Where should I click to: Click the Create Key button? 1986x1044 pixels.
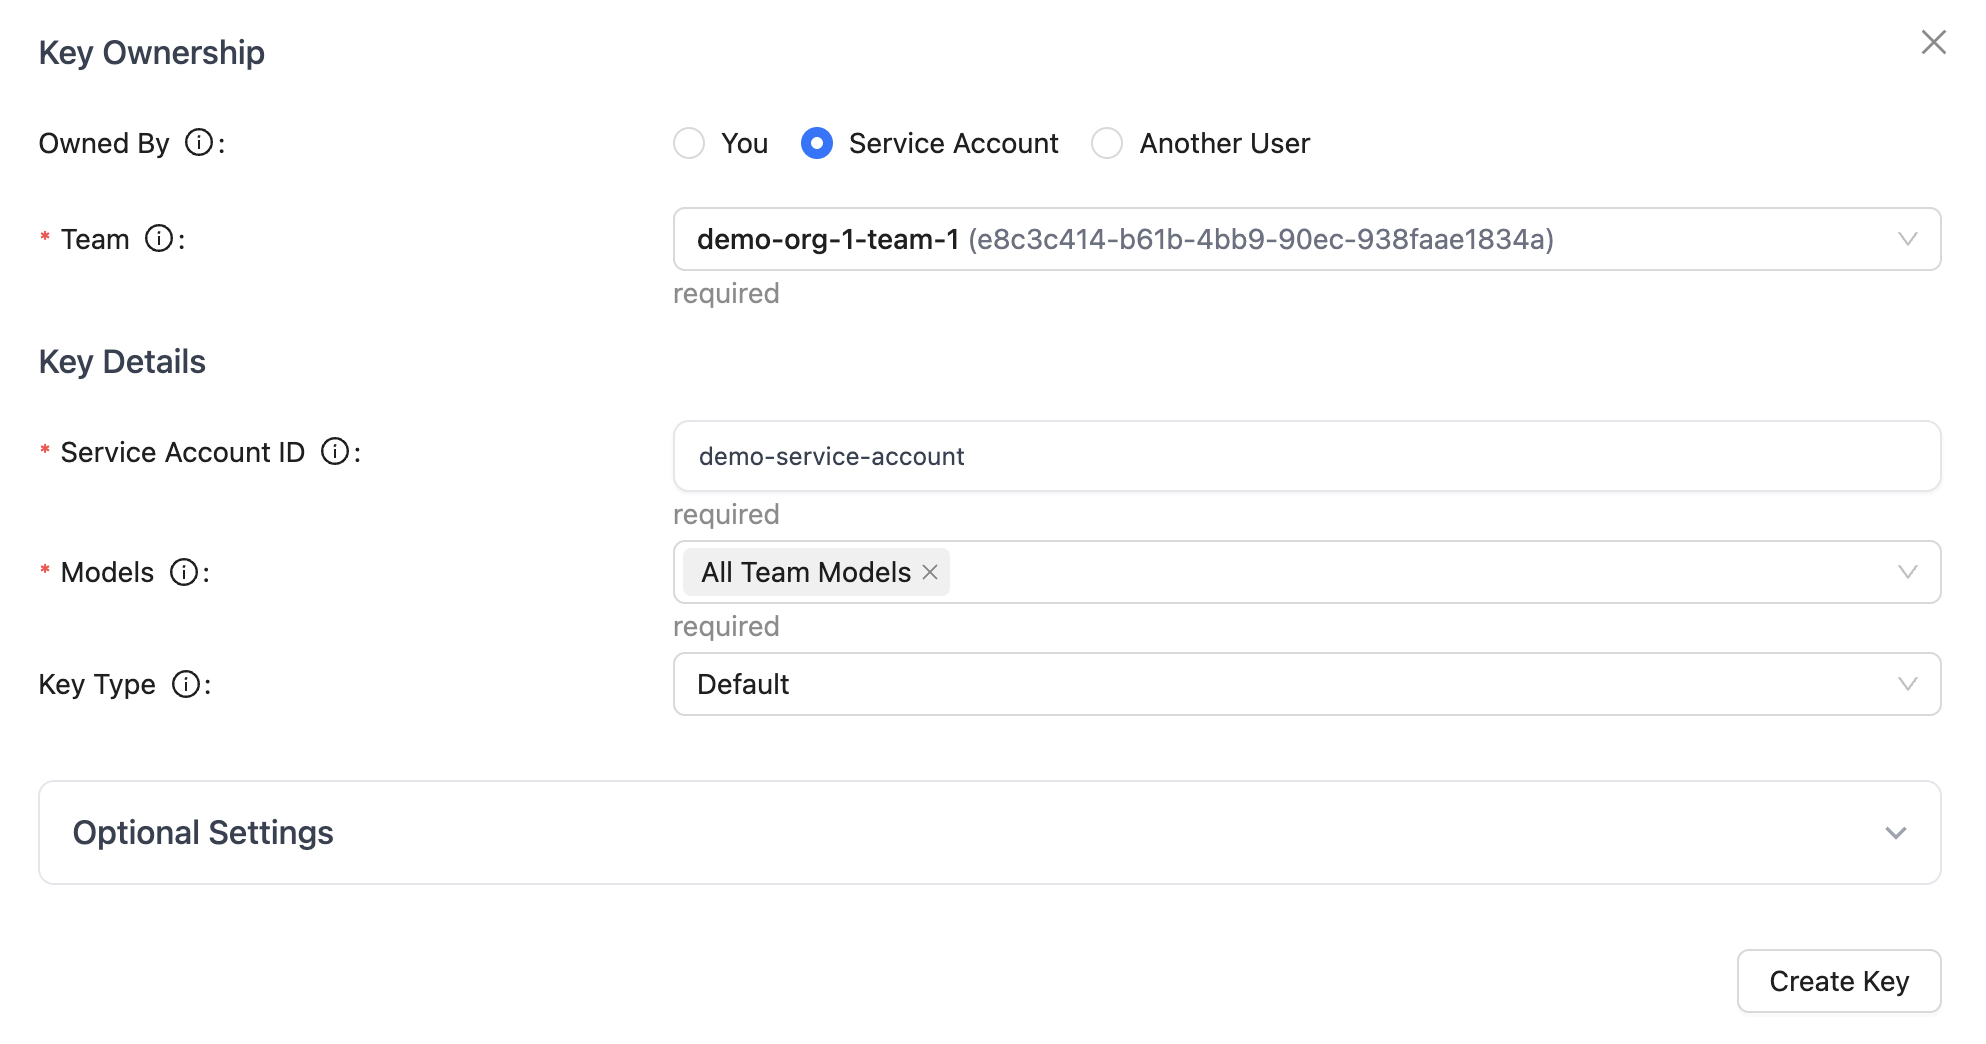click(1838, 981)
